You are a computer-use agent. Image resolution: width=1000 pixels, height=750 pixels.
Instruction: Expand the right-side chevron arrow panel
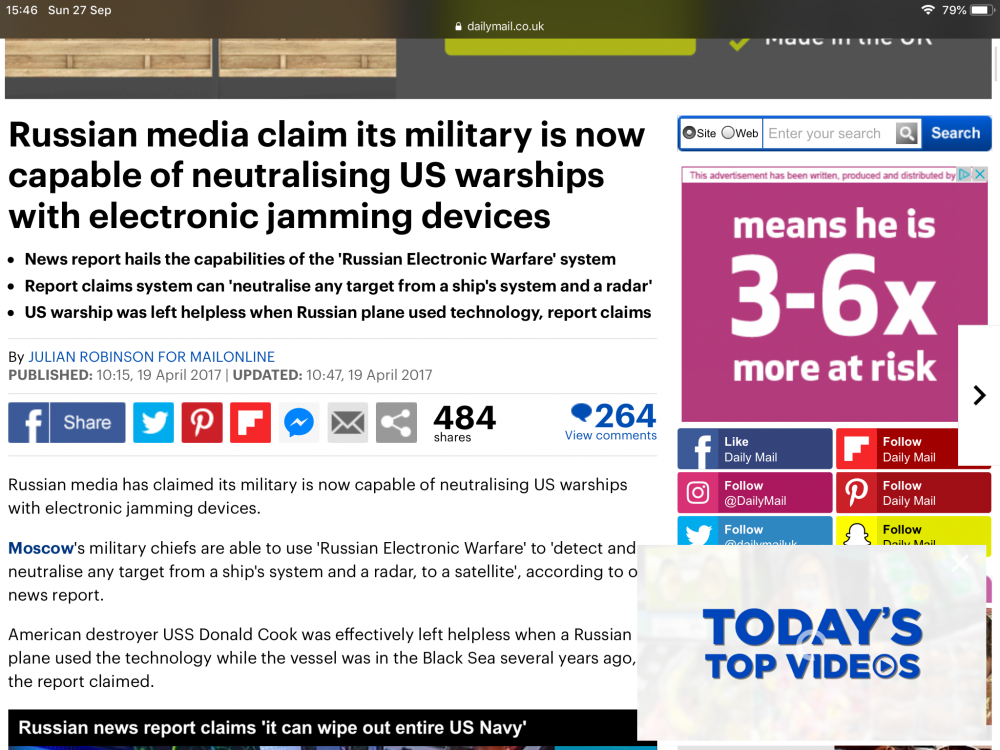tap(979, 395)
